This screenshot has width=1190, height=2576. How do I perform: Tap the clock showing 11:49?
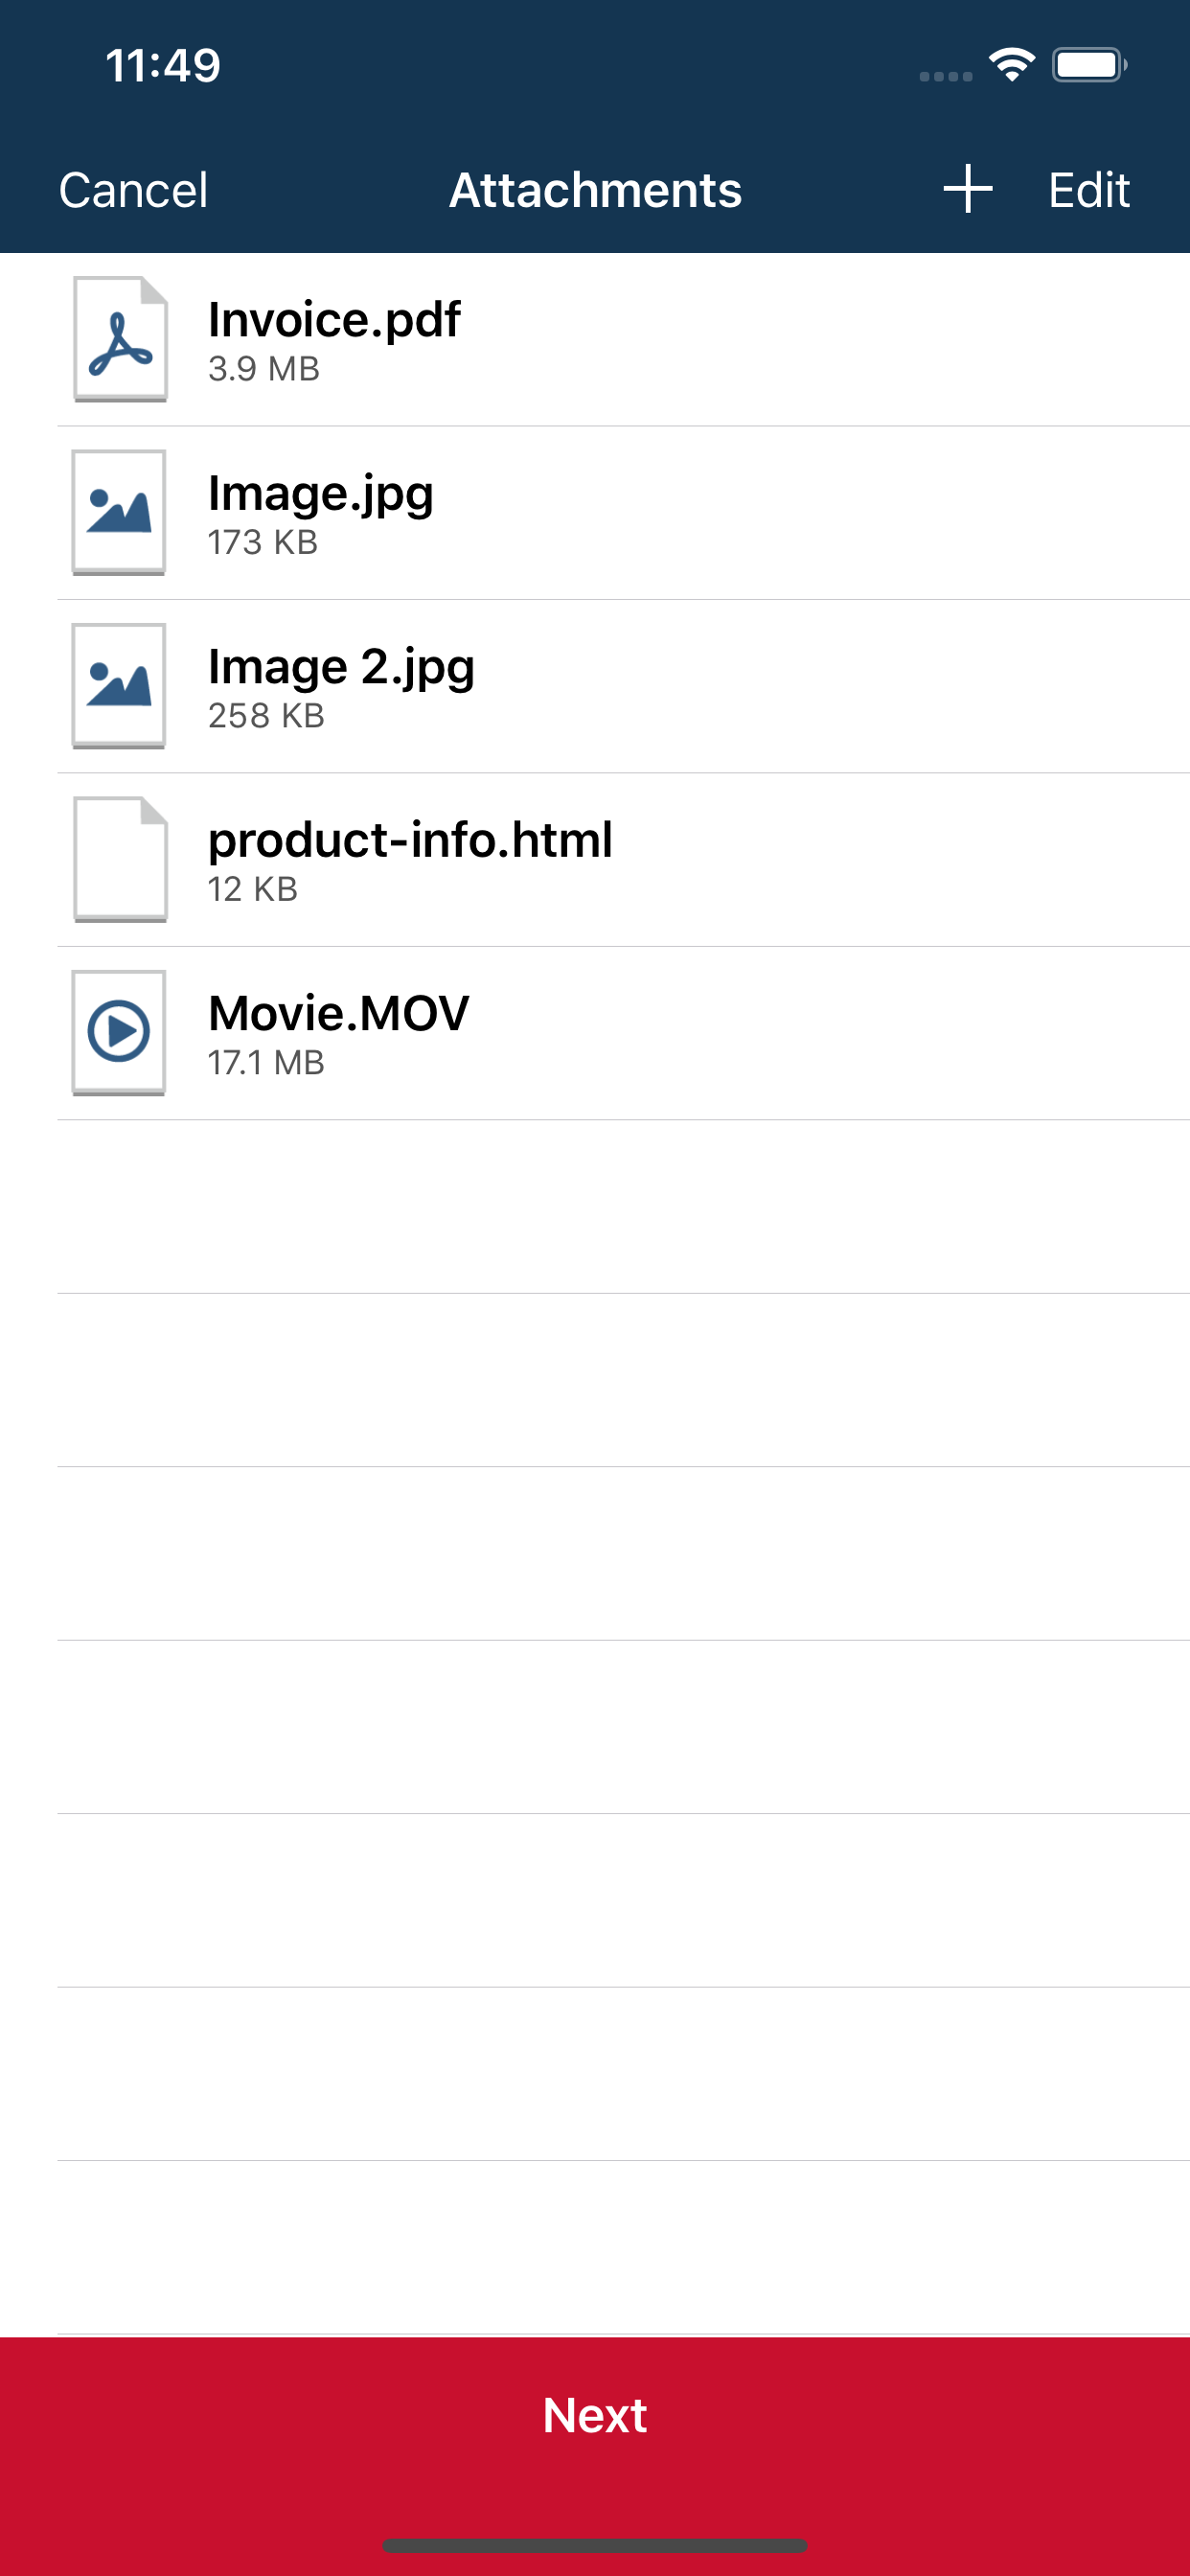coord(163,64)
